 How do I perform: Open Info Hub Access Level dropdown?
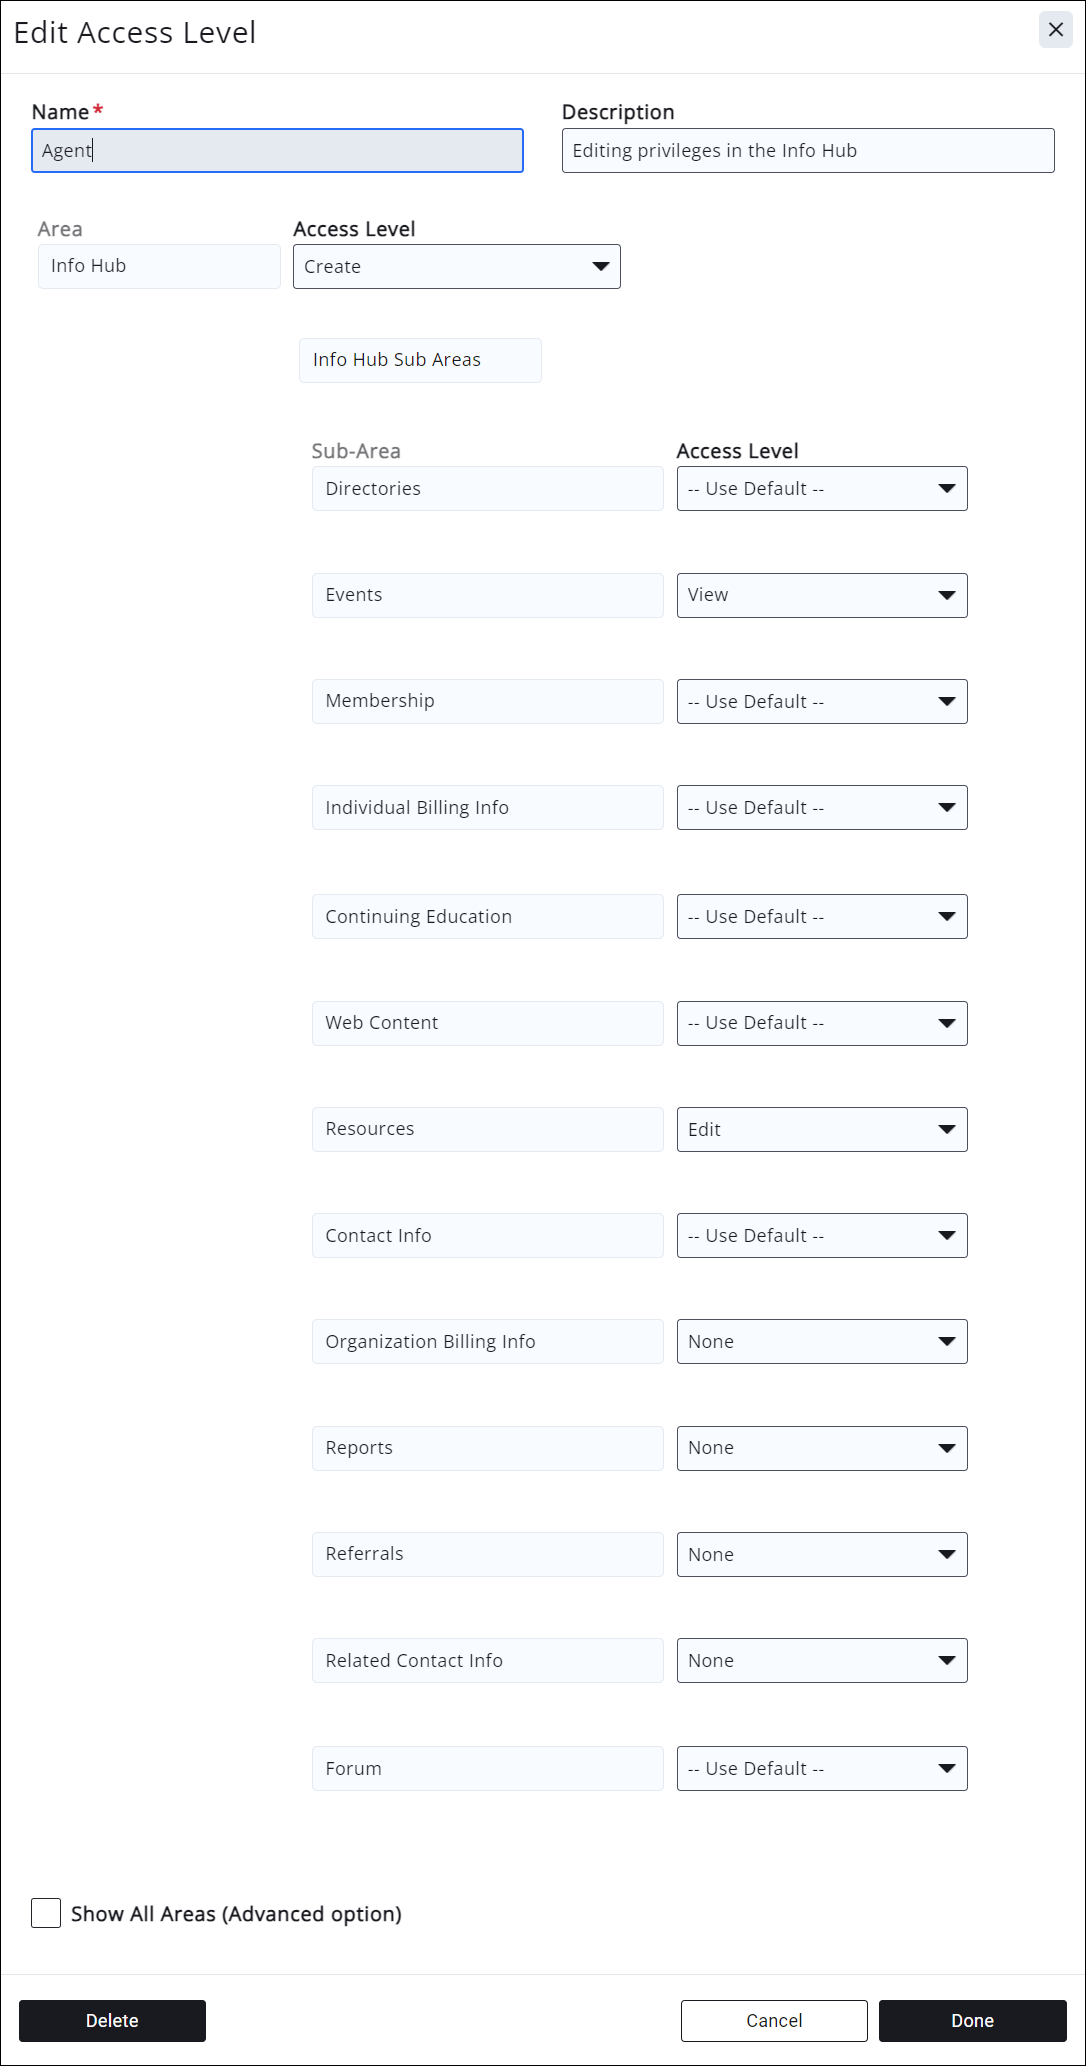456,267
